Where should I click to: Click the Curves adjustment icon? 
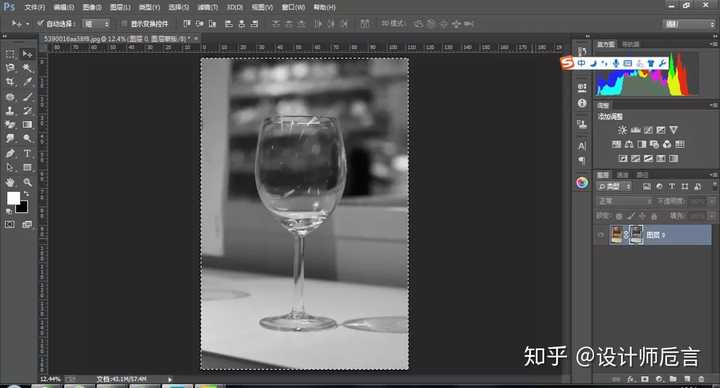pyautogui.click(x=648, y=130)
